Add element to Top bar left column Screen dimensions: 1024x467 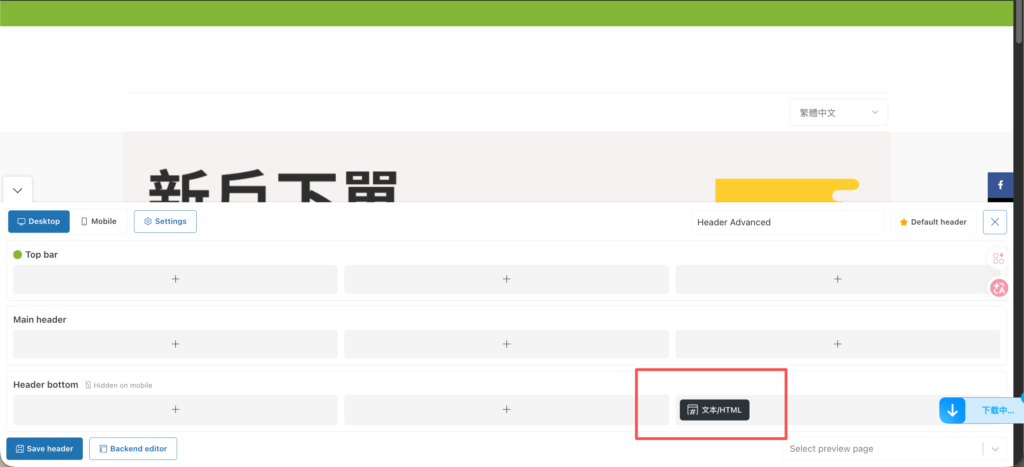[x=175, y=279]
